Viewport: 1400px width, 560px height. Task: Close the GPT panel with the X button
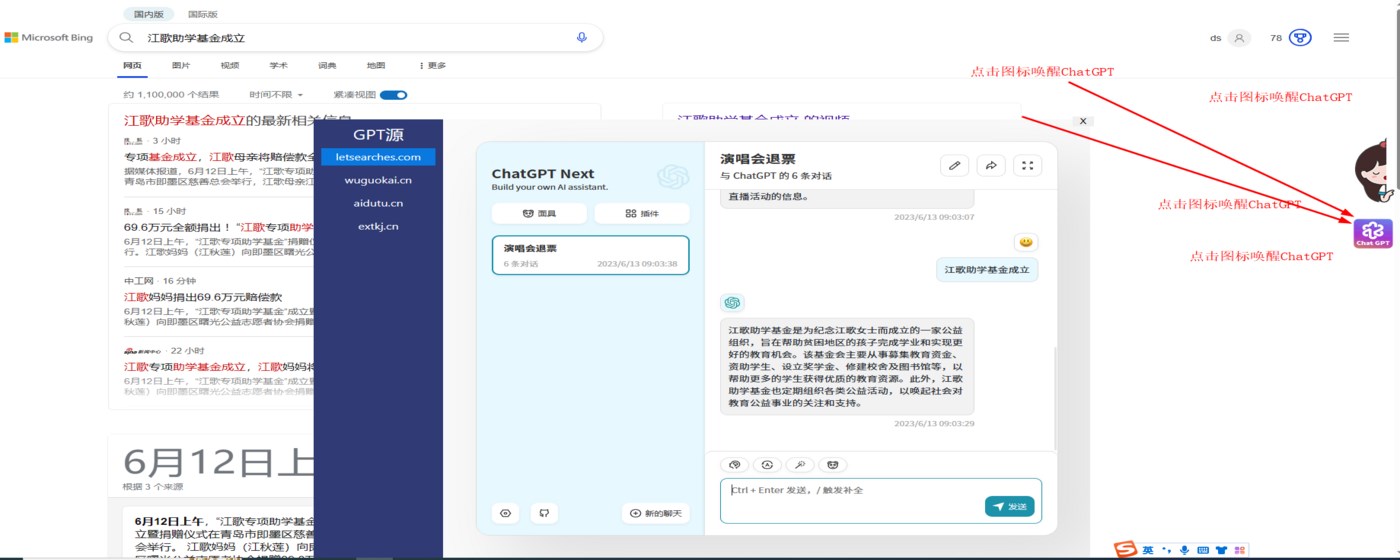[x=1082, y=121]
